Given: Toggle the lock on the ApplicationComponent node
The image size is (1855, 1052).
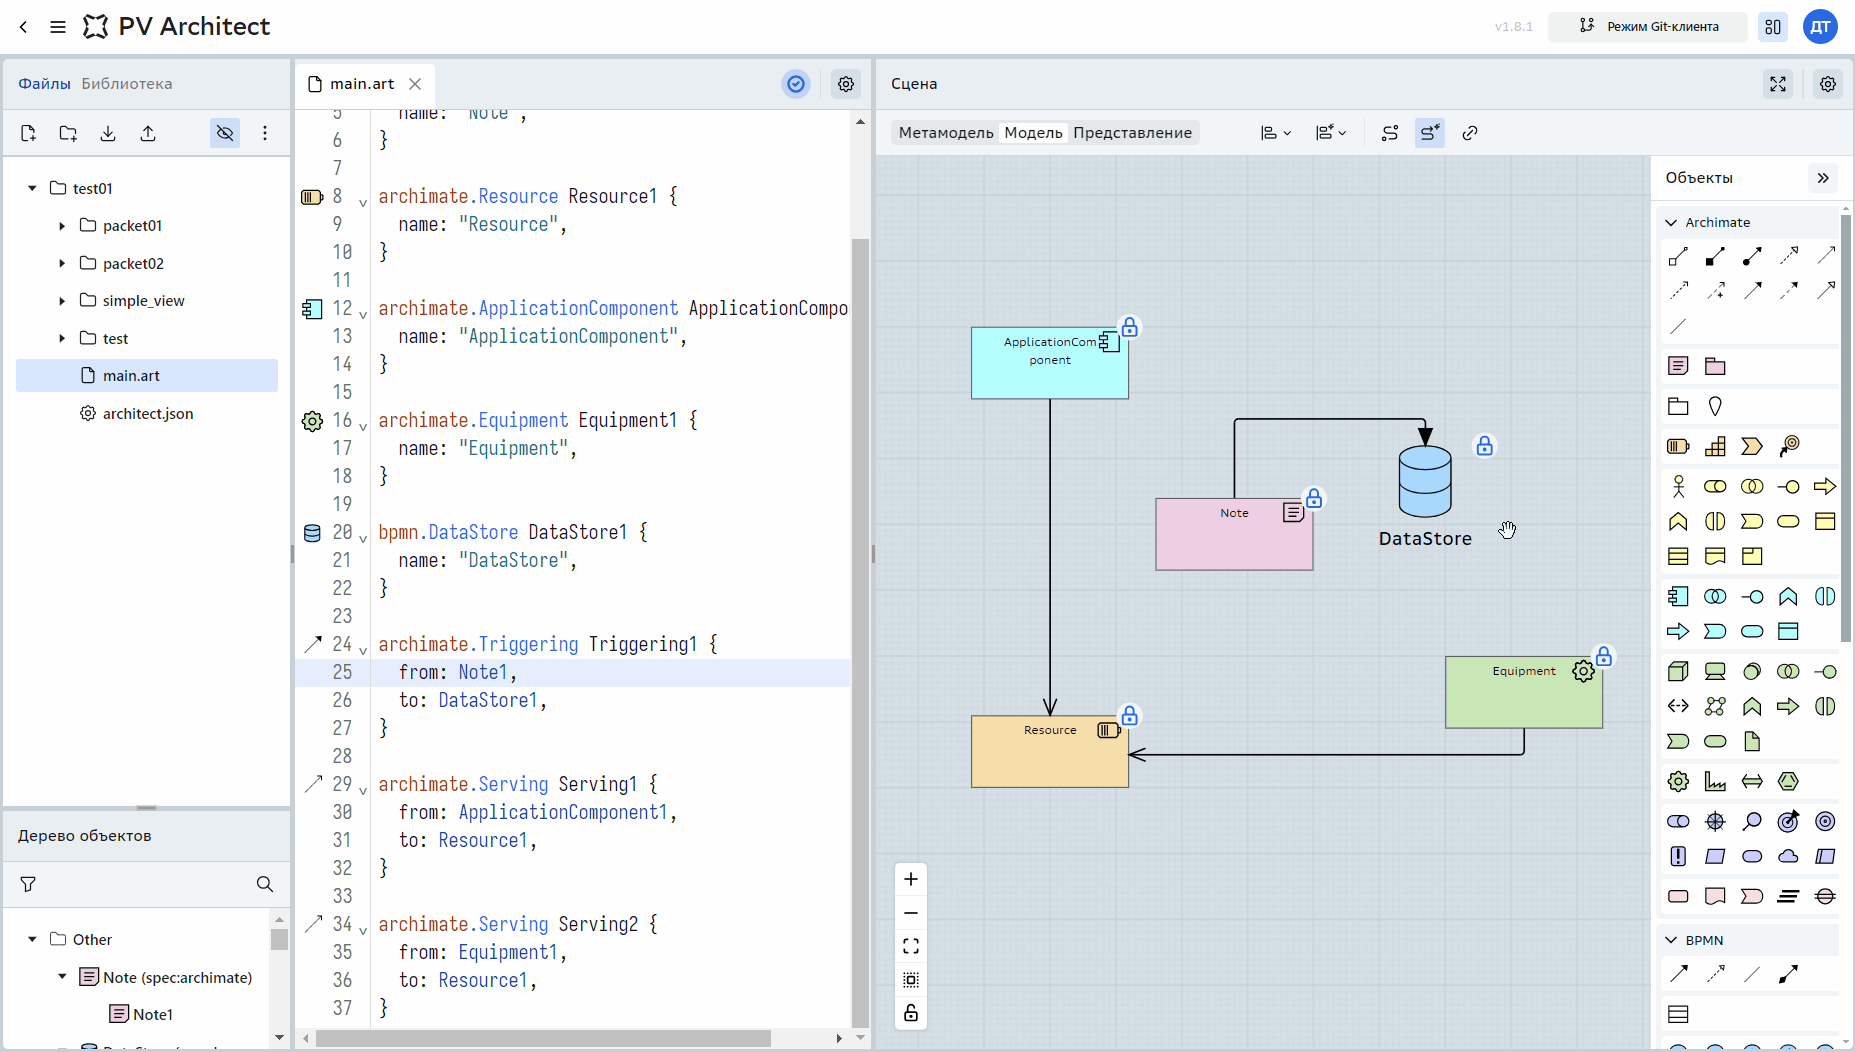Looking at the screenshot, I should (x=1130, y=328).
